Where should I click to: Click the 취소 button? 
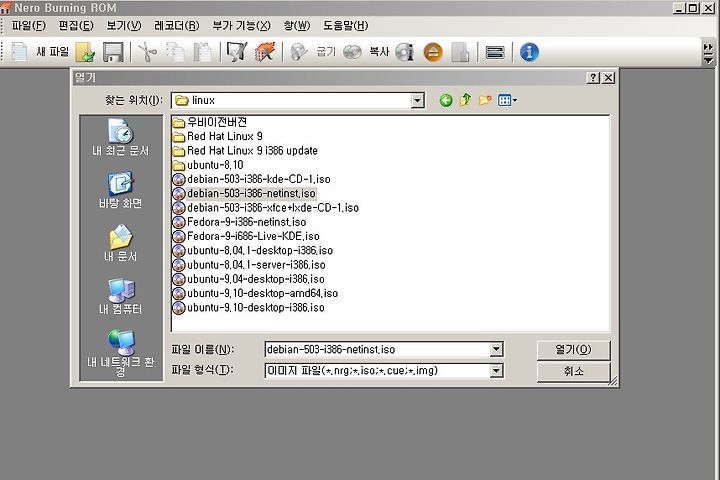coord(574,371)
